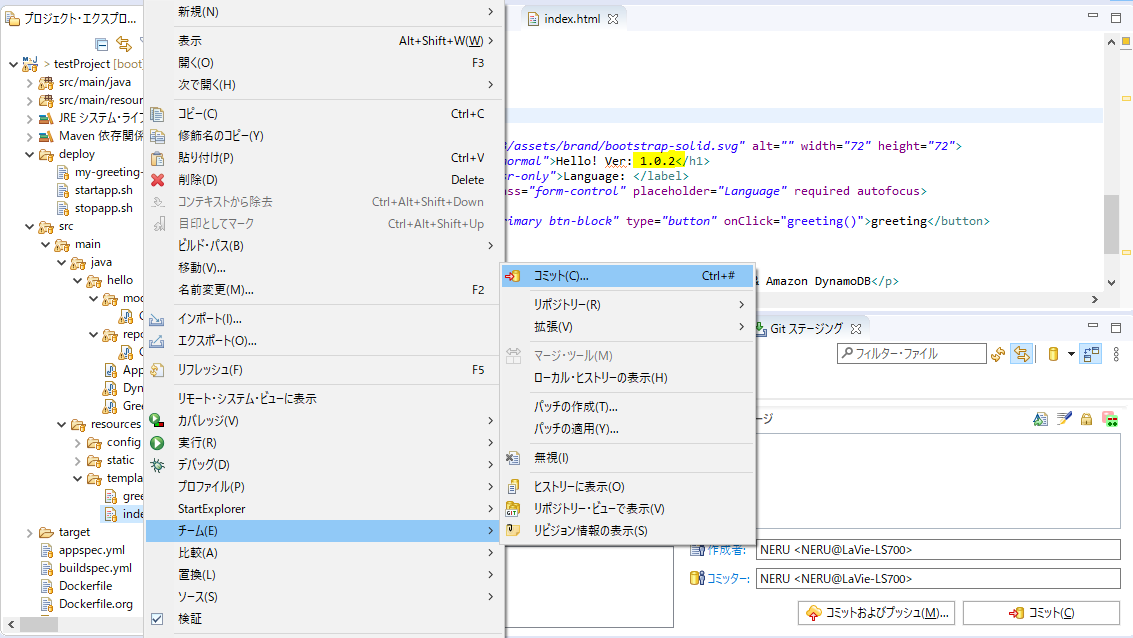Click the Add Change-Id icon
The image size is (1133, 638).
(x=1110, y=420)
